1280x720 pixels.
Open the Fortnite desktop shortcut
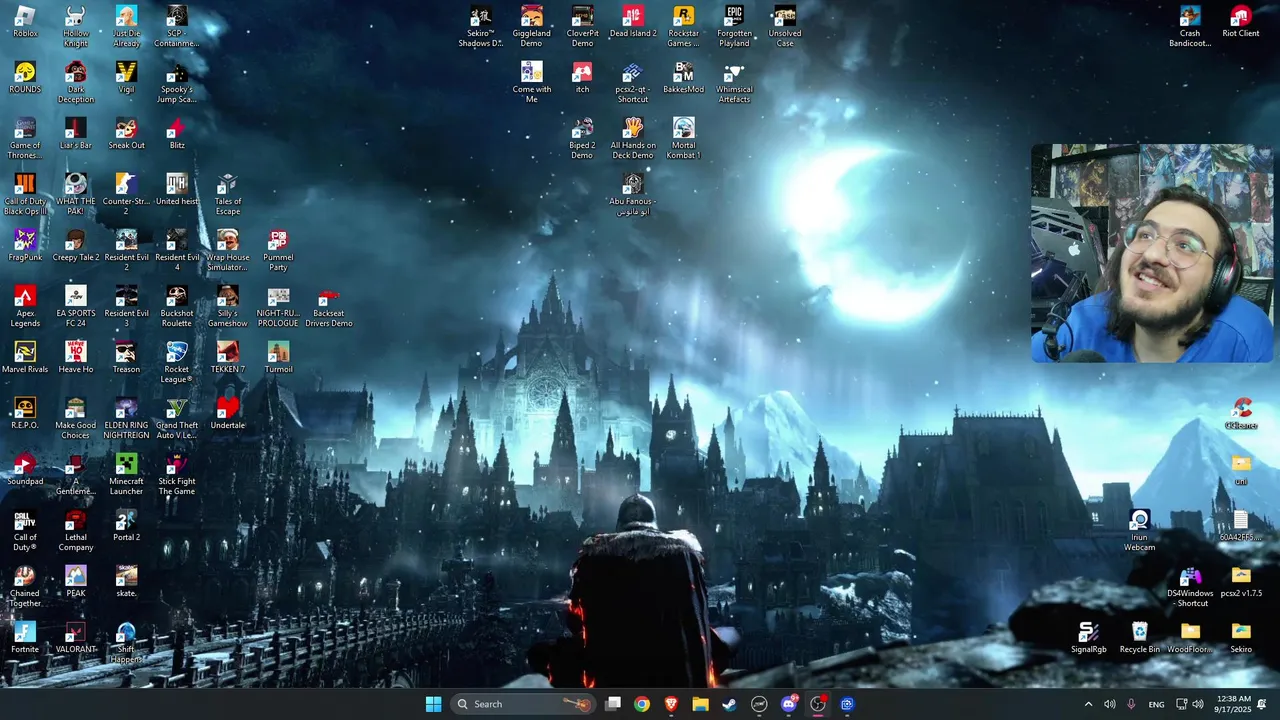[25, 638]
